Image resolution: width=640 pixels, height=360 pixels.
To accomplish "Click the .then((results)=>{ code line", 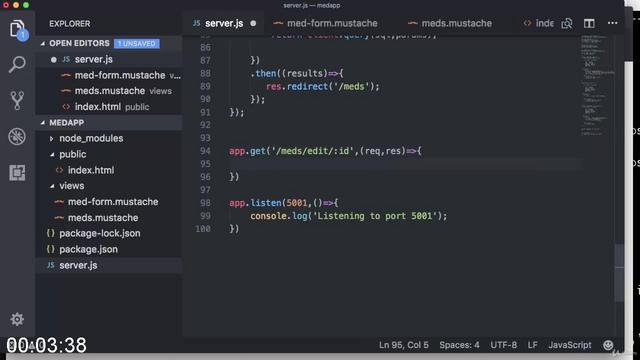I will click(x=297, y=73).
